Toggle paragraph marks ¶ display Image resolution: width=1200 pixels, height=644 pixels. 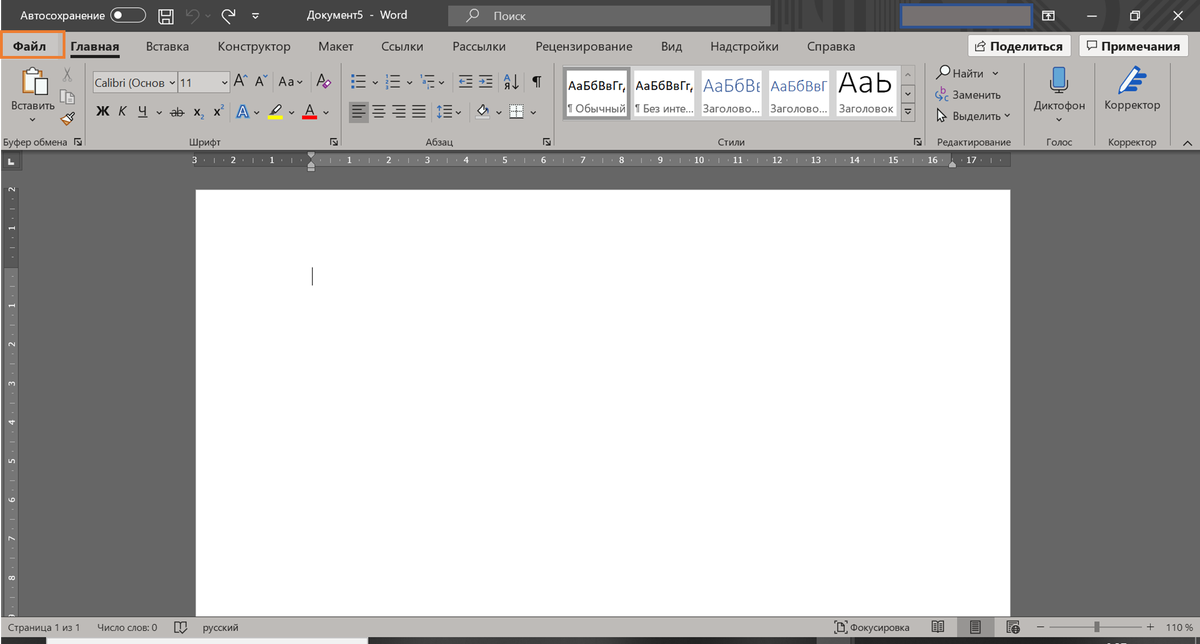537,82
